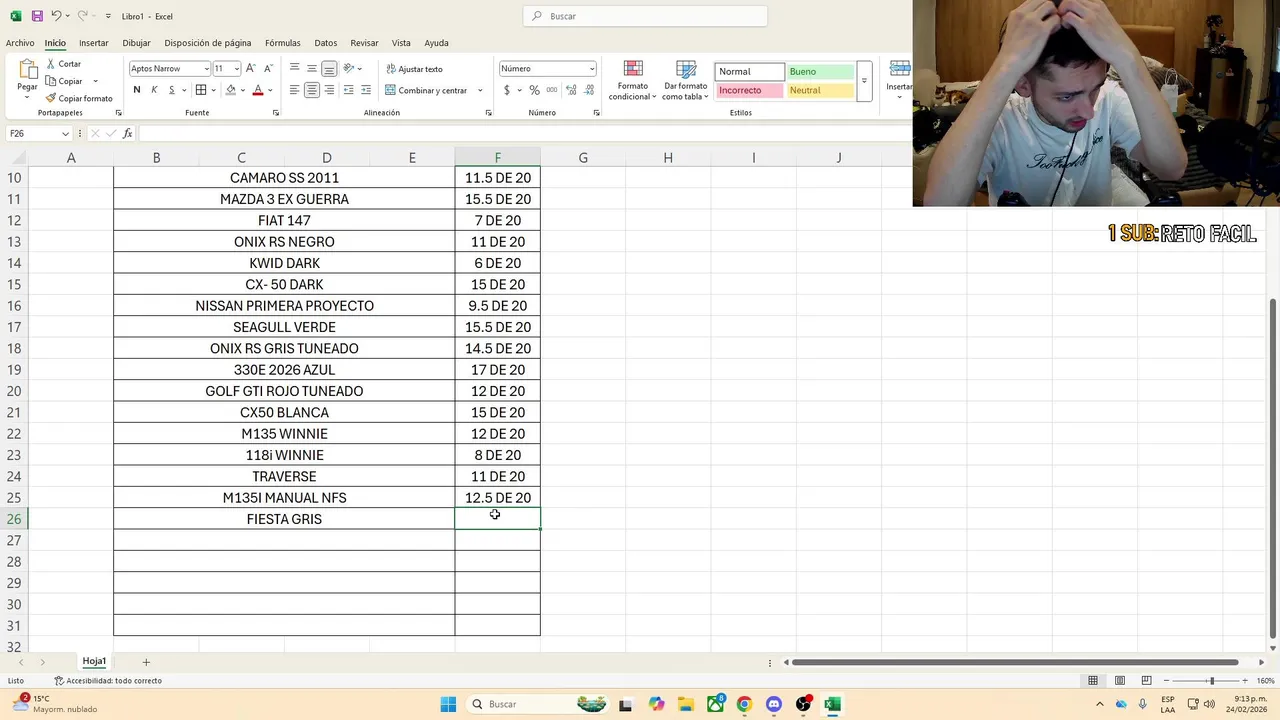
Task: Align text right
Action: tap(329, 90)
